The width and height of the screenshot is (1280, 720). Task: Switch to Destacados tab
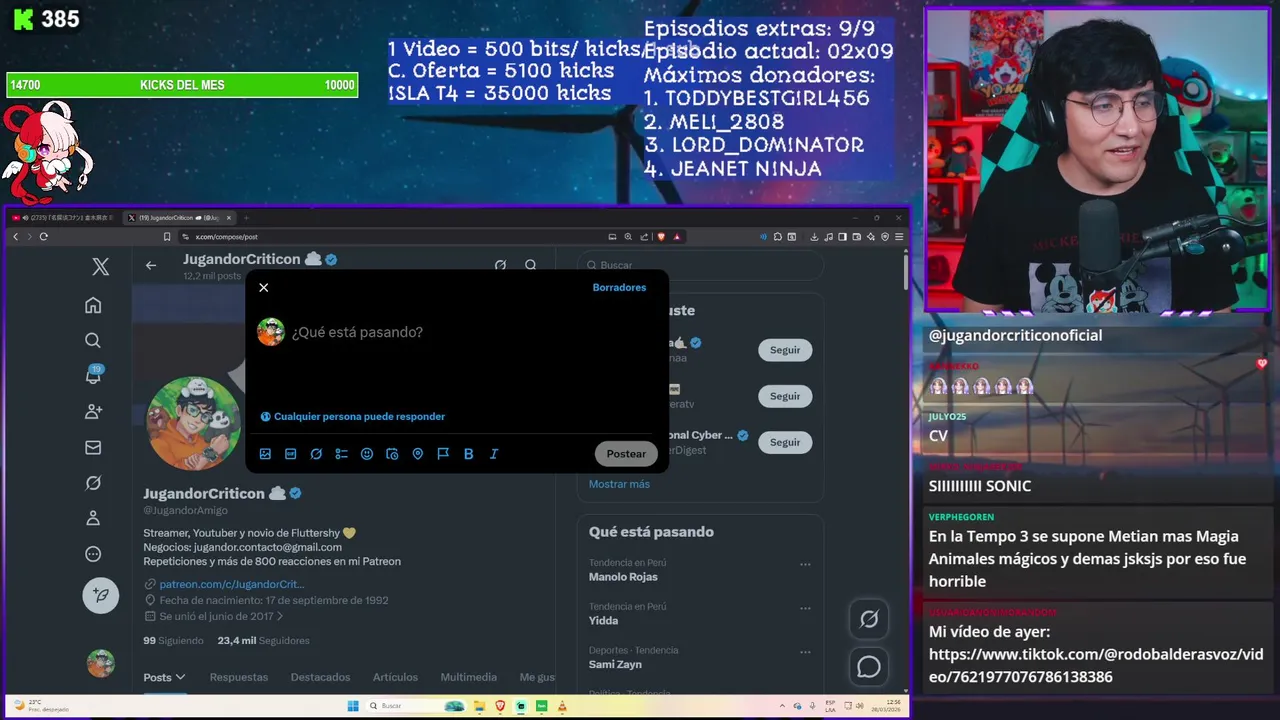[320, 677]
